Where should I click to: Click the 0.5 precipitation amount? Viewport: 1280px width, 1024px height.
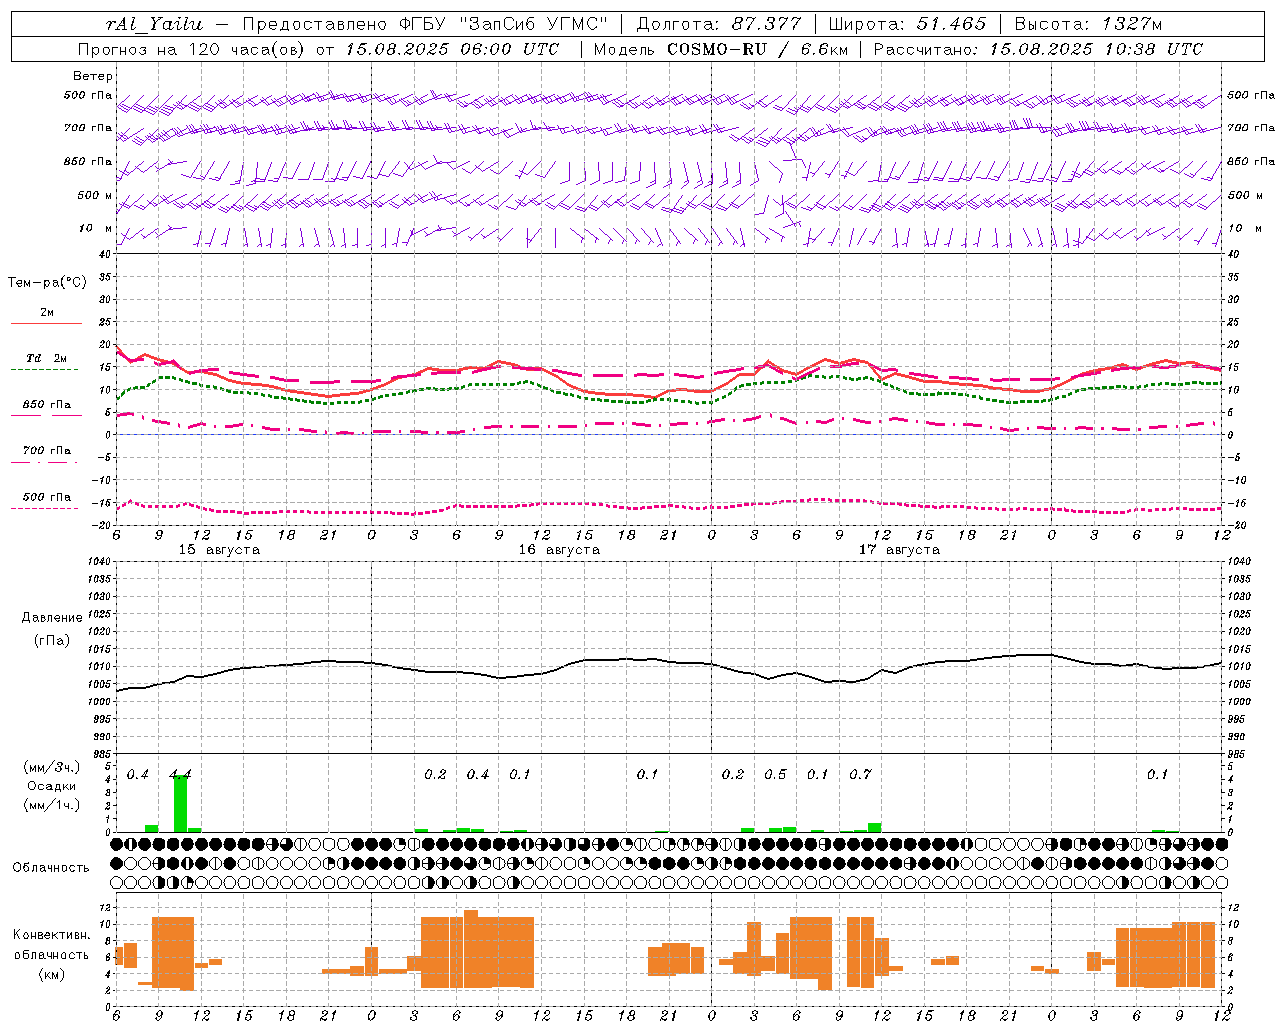[x=775, y=774]
